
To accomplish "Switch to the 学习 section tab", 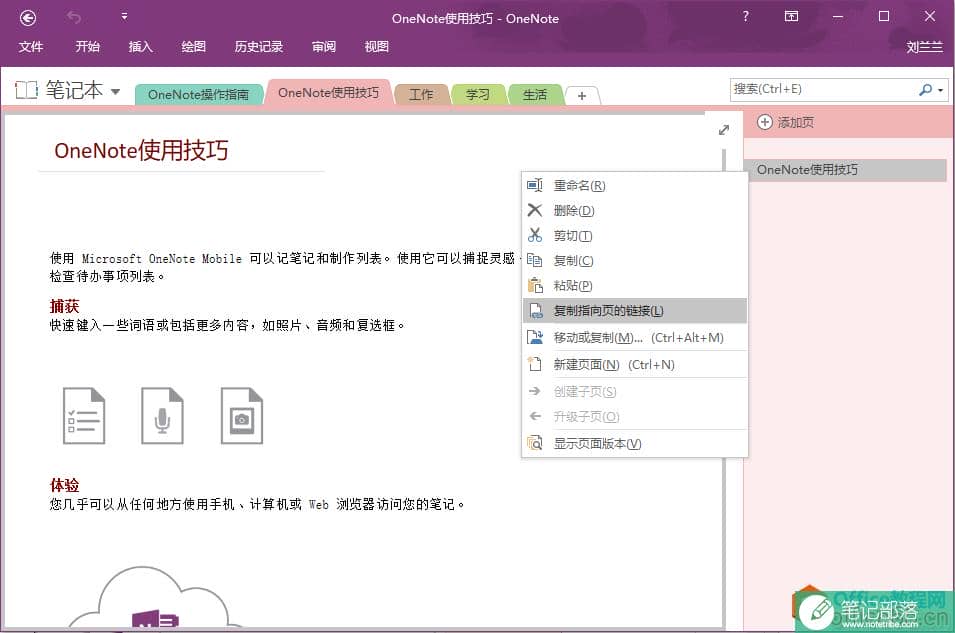I will point(478,94).
